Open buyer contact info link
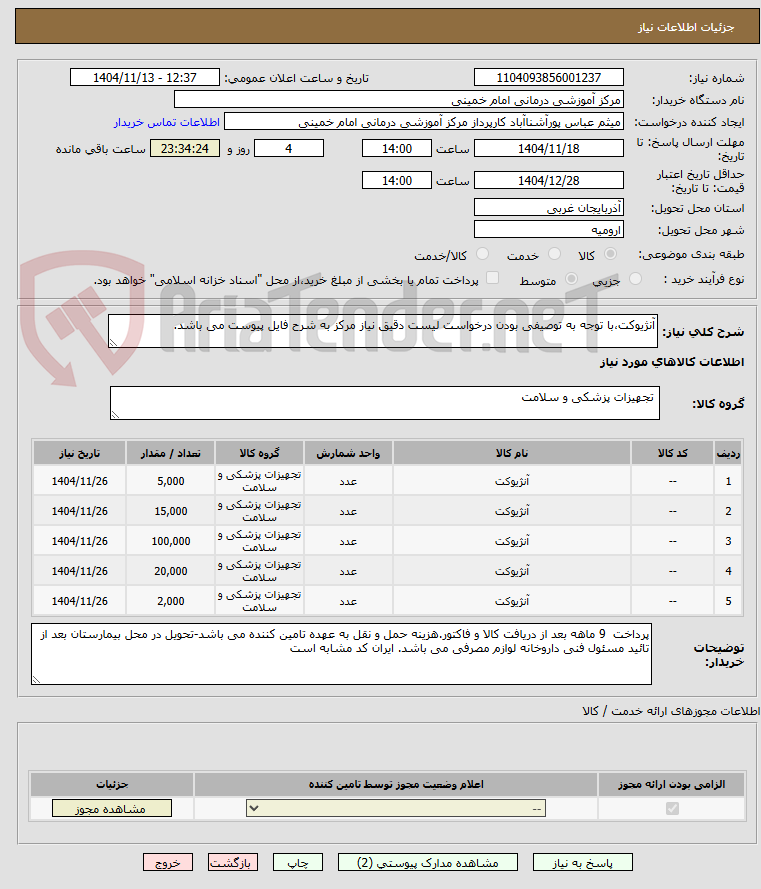The height and width of the screenshot is (889, 761). [167, 122]
